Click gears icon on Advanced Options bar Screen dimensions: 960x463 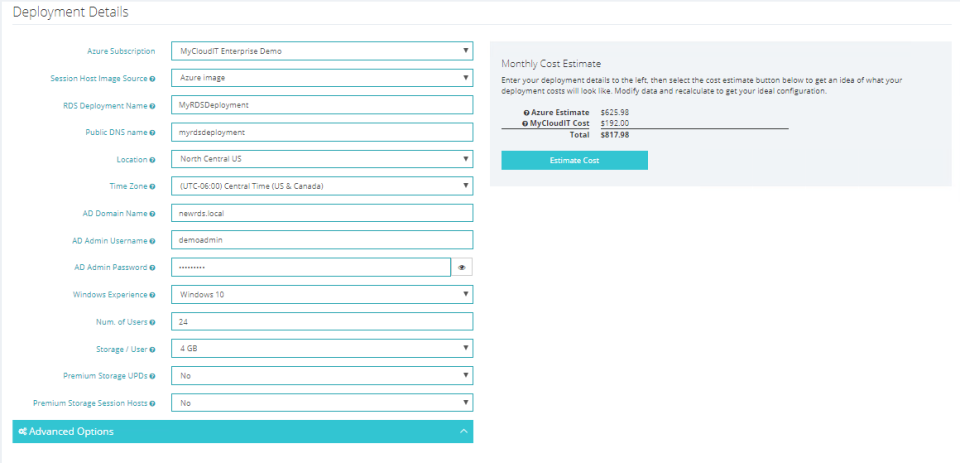click(x=23, y=432)
